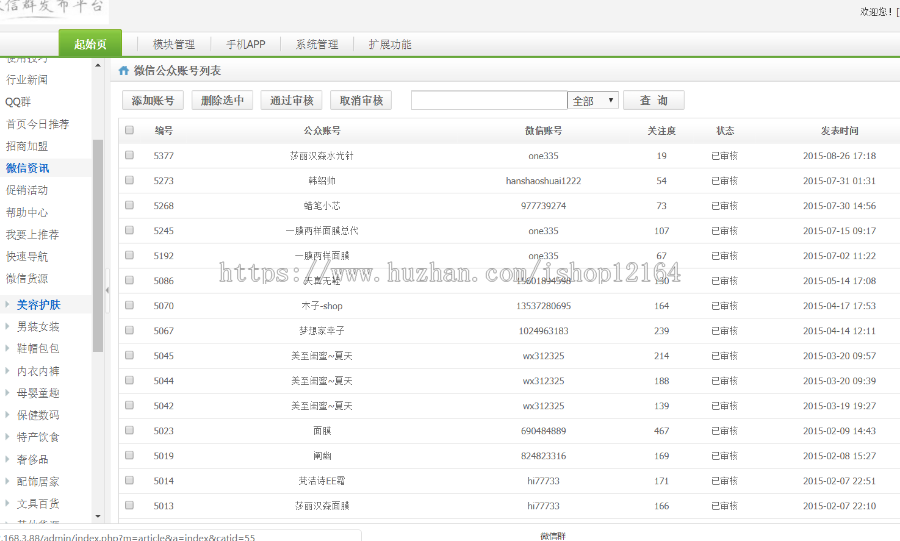Open 帮助中心 in the sidebar
The width and height of the screenshot is (900, 541).
[27, 212]
